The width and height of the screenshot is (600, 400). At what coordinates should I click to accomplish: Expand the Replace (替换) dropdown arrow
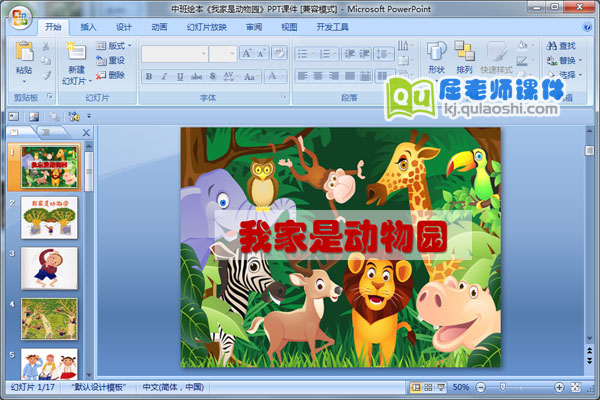[580, 60]
